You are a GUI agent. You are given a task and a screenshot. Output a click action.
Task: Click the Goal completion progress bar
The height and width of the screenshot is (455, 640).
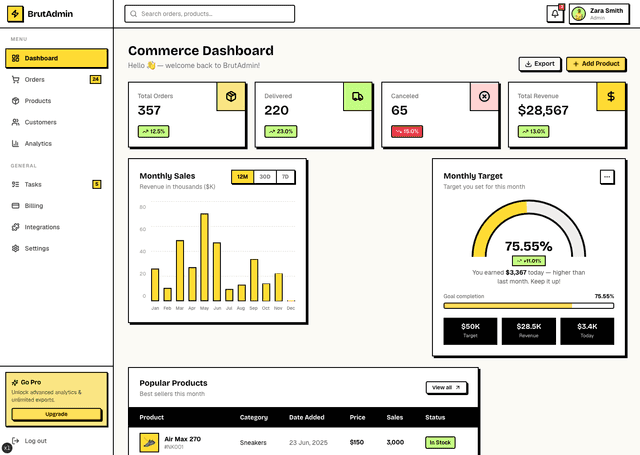(x=529, y=306)
